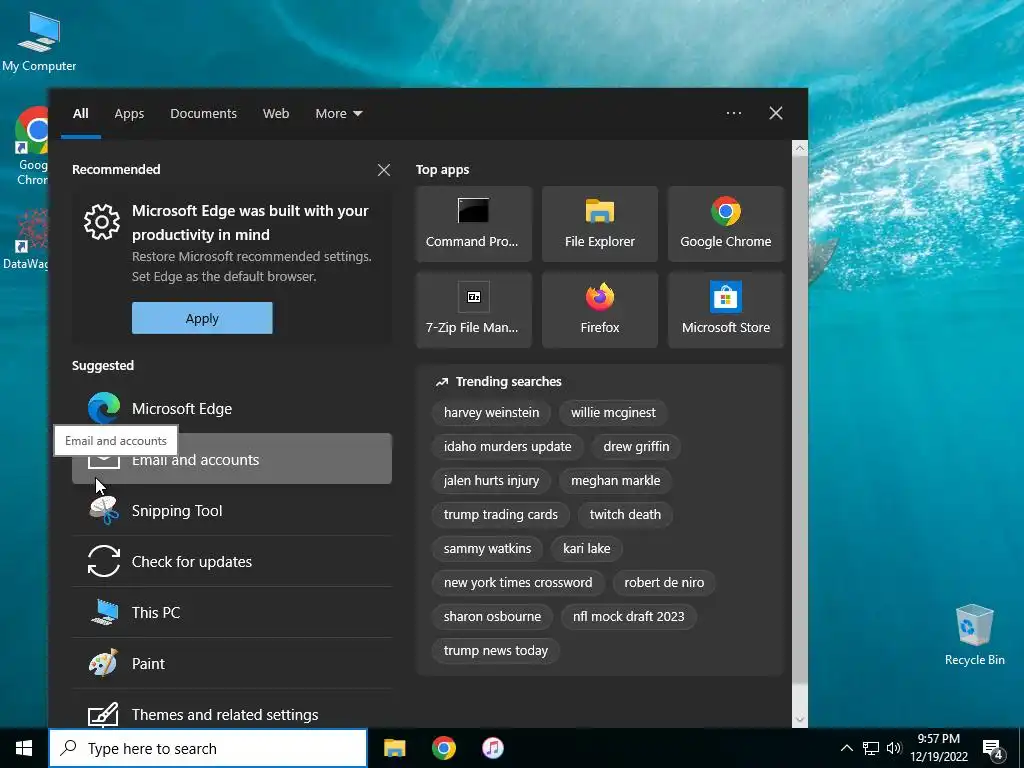Show hidden system tray icons
Image resolution: width=1024 pixels, height=768 pixels.
point(846,748)
